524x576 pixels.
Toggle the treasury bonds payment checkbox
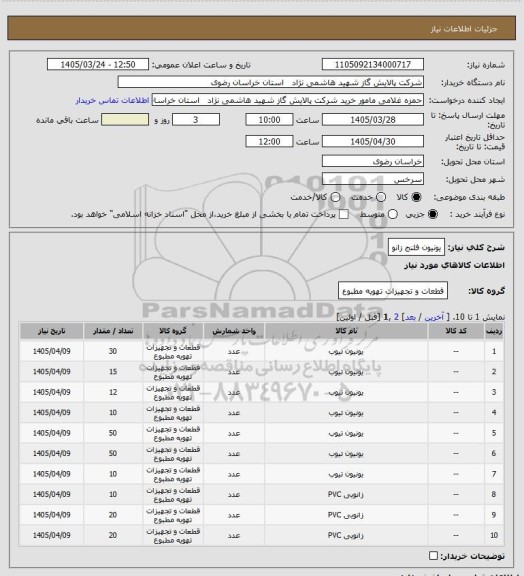344,214
